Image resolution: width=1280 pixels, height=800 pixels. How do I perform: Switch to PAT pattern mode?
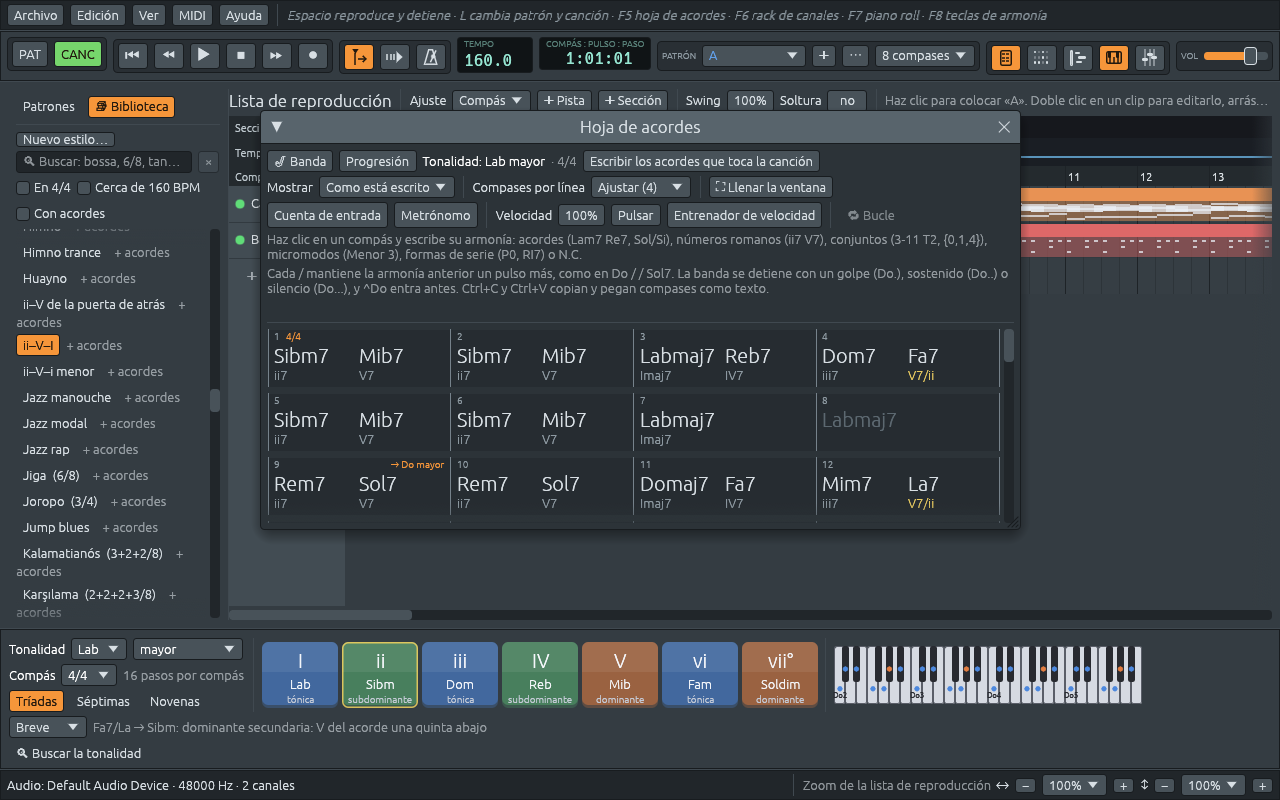pyautogui.click(x=30, y=55)
